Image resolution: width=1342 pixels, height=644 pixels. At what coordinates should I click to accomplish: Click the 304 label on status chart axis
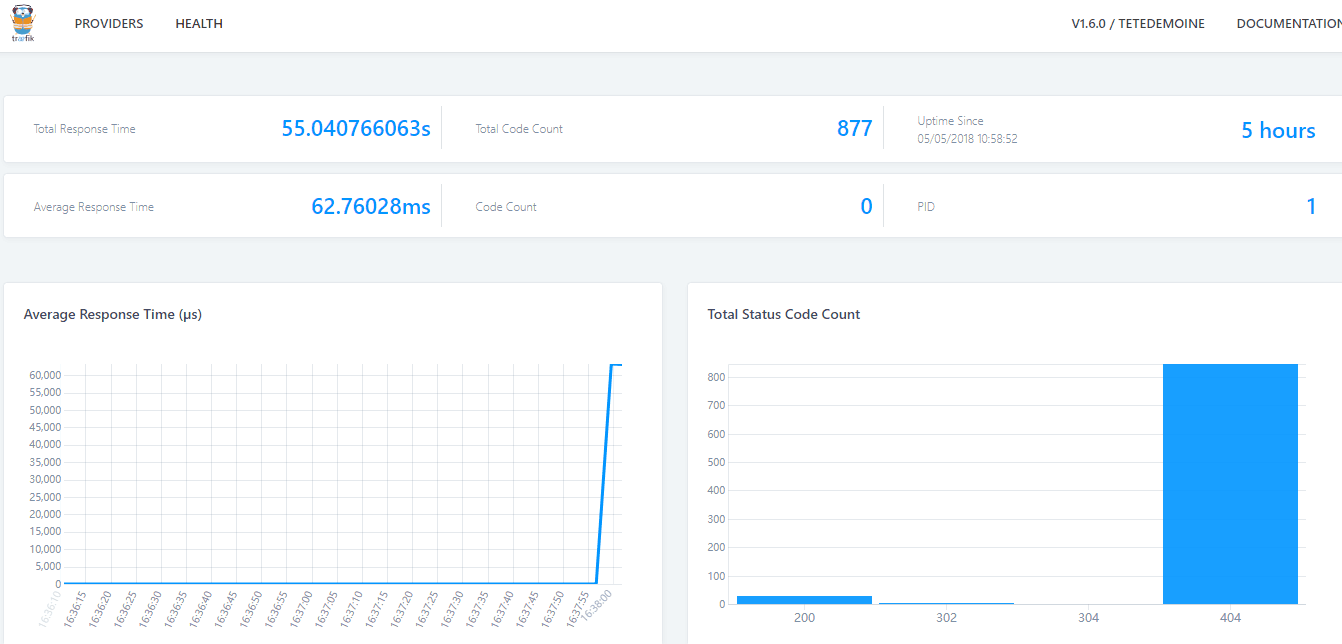point(1088,618)
